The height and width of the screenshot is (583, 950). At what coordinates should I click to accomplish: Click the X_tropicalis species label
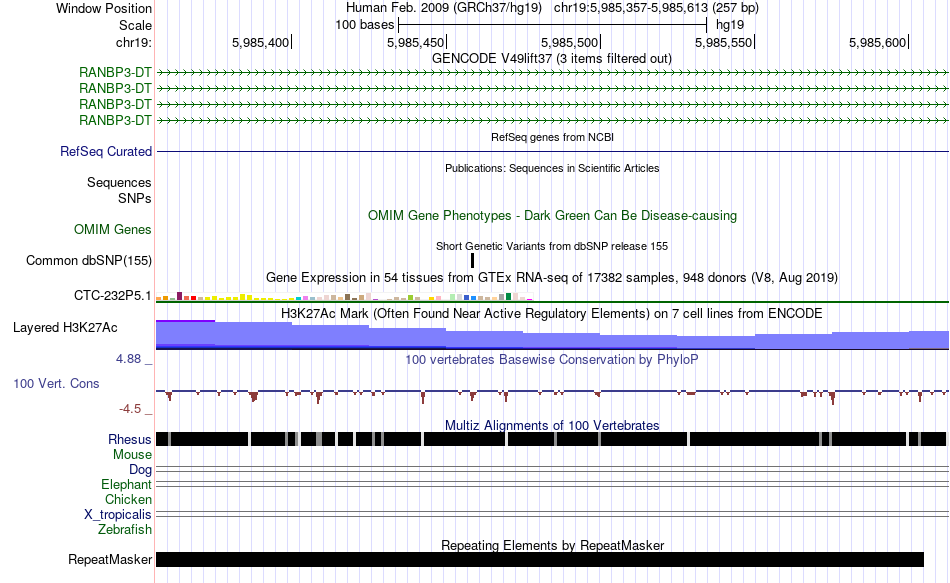118,515
